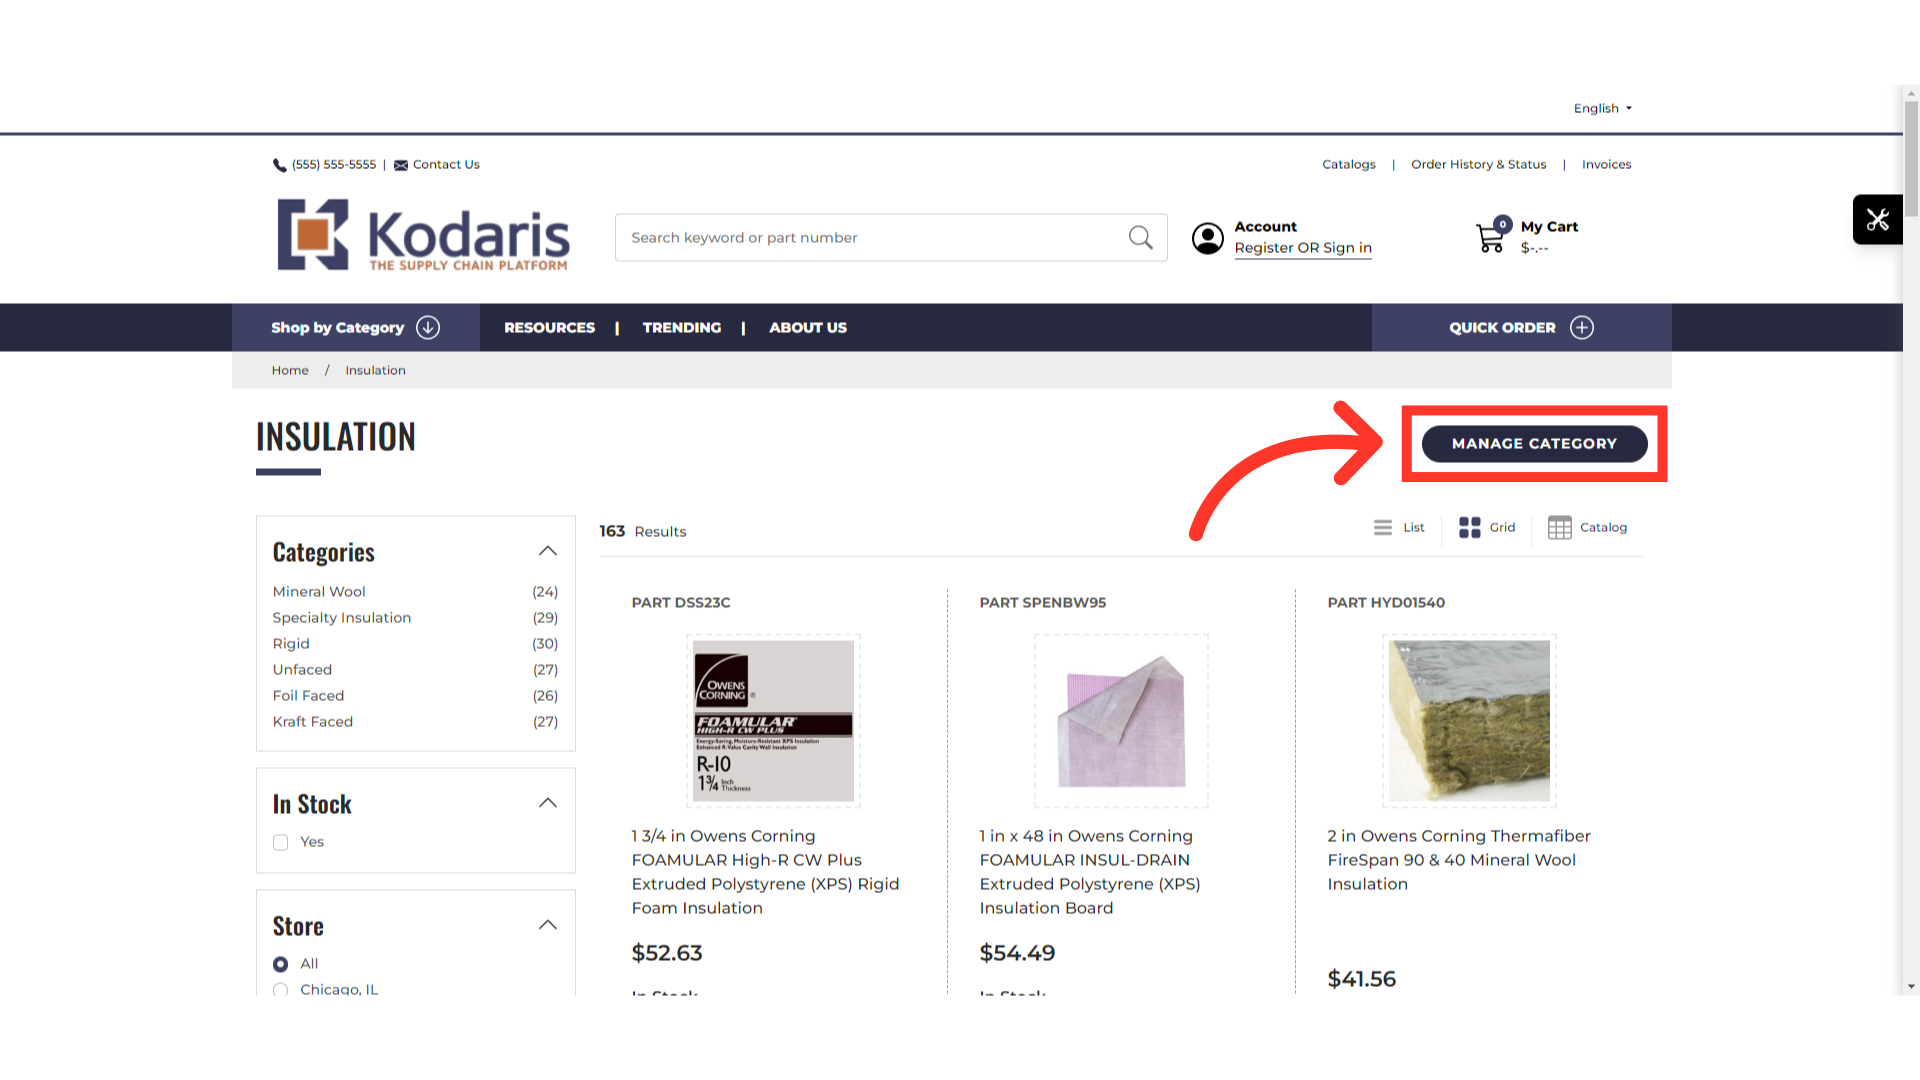
Task: Switch to Grid view icon
Action: (x=1469, y=527)
